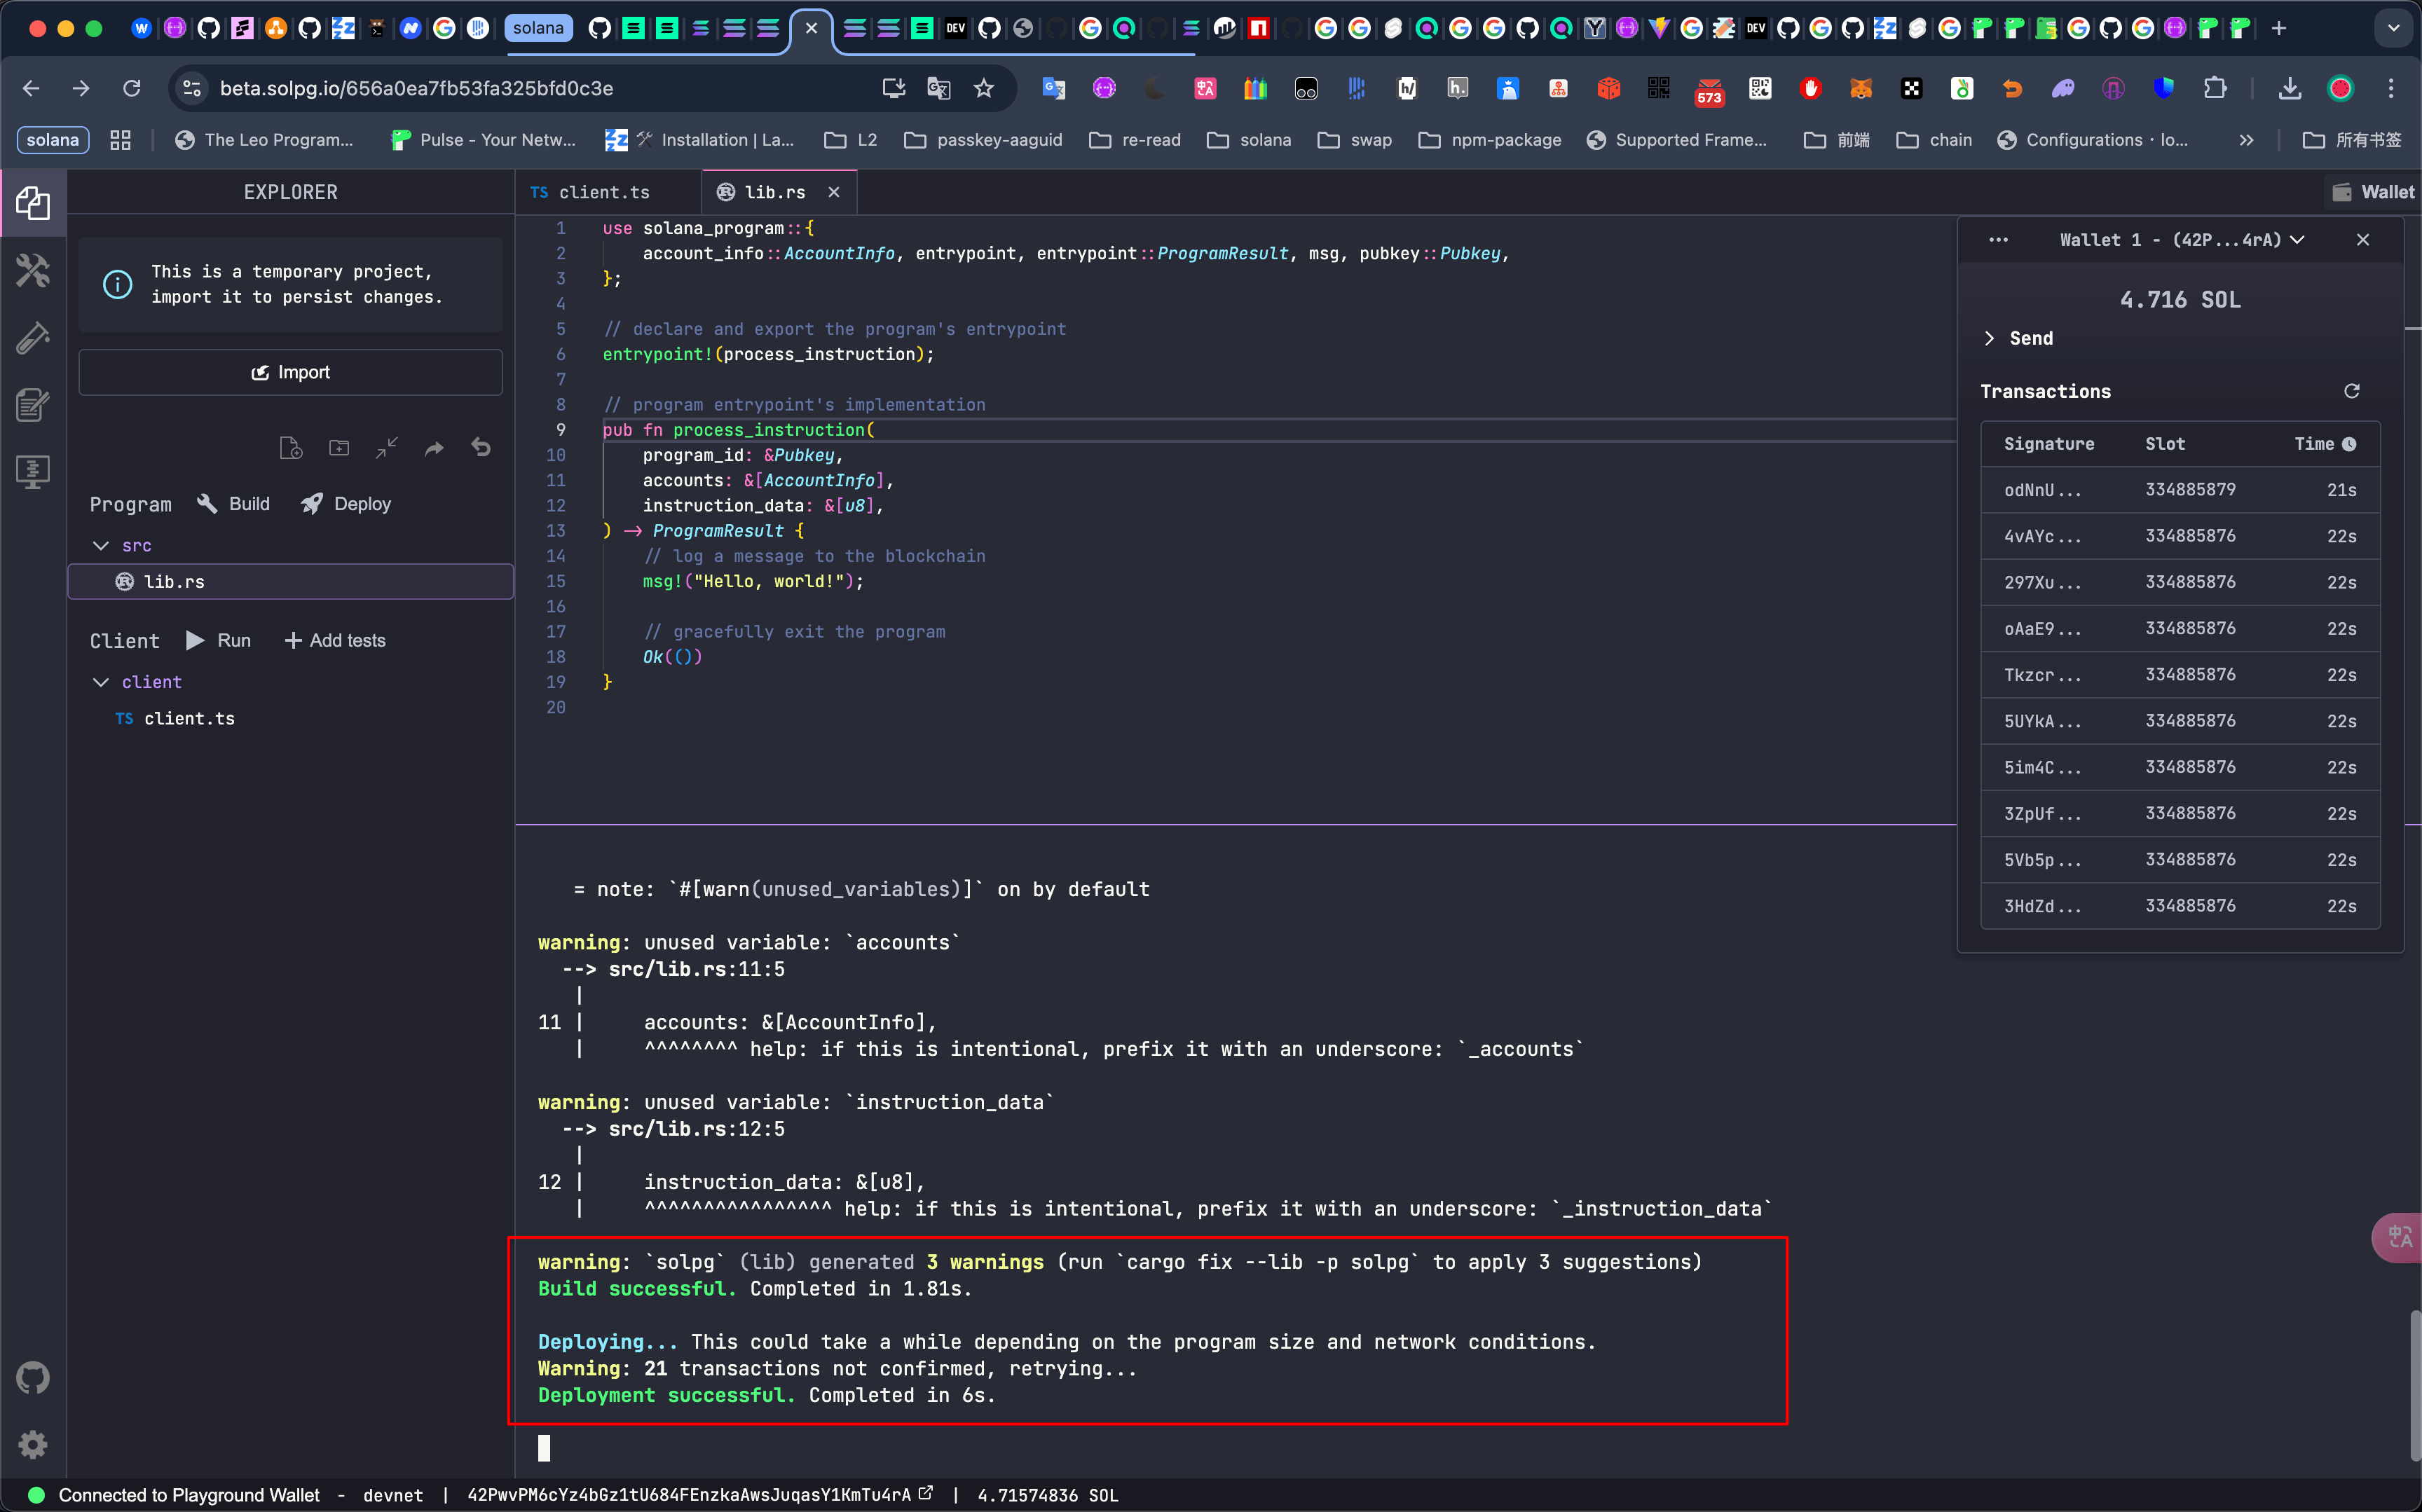Open the npm-package bookmarks folder
2422x1512 pixels.
point(1490,140)
